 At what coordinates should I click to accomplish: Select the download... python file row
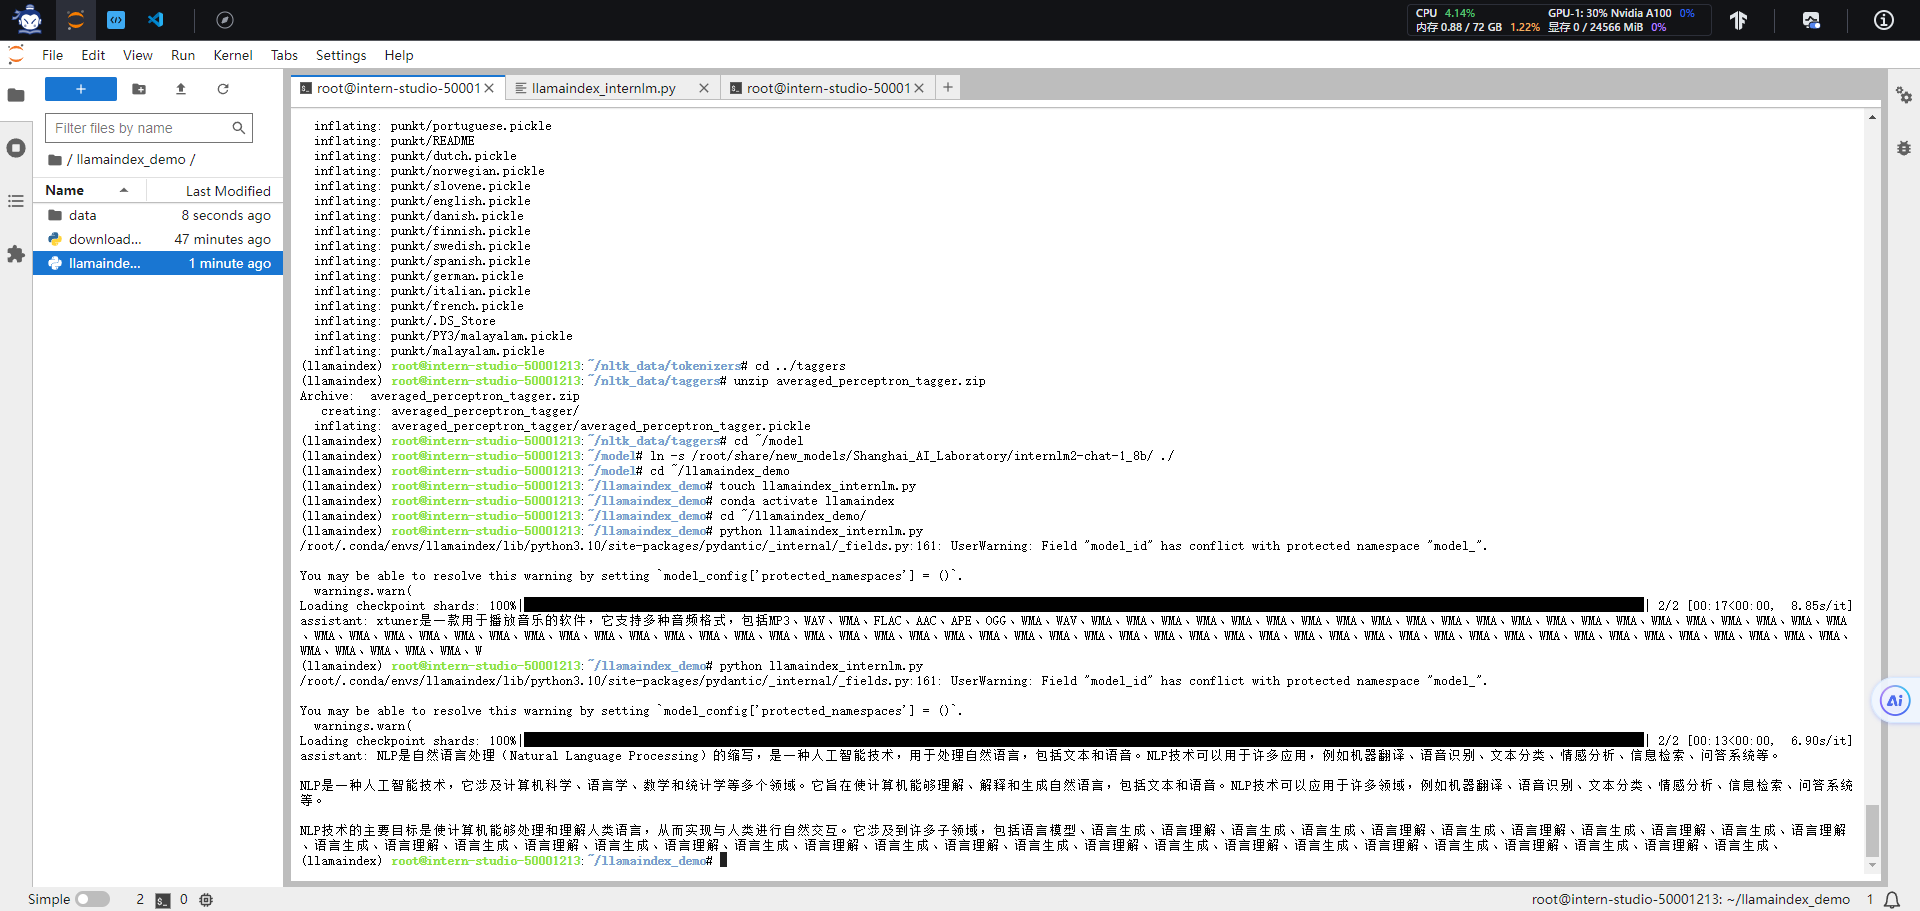158,239
